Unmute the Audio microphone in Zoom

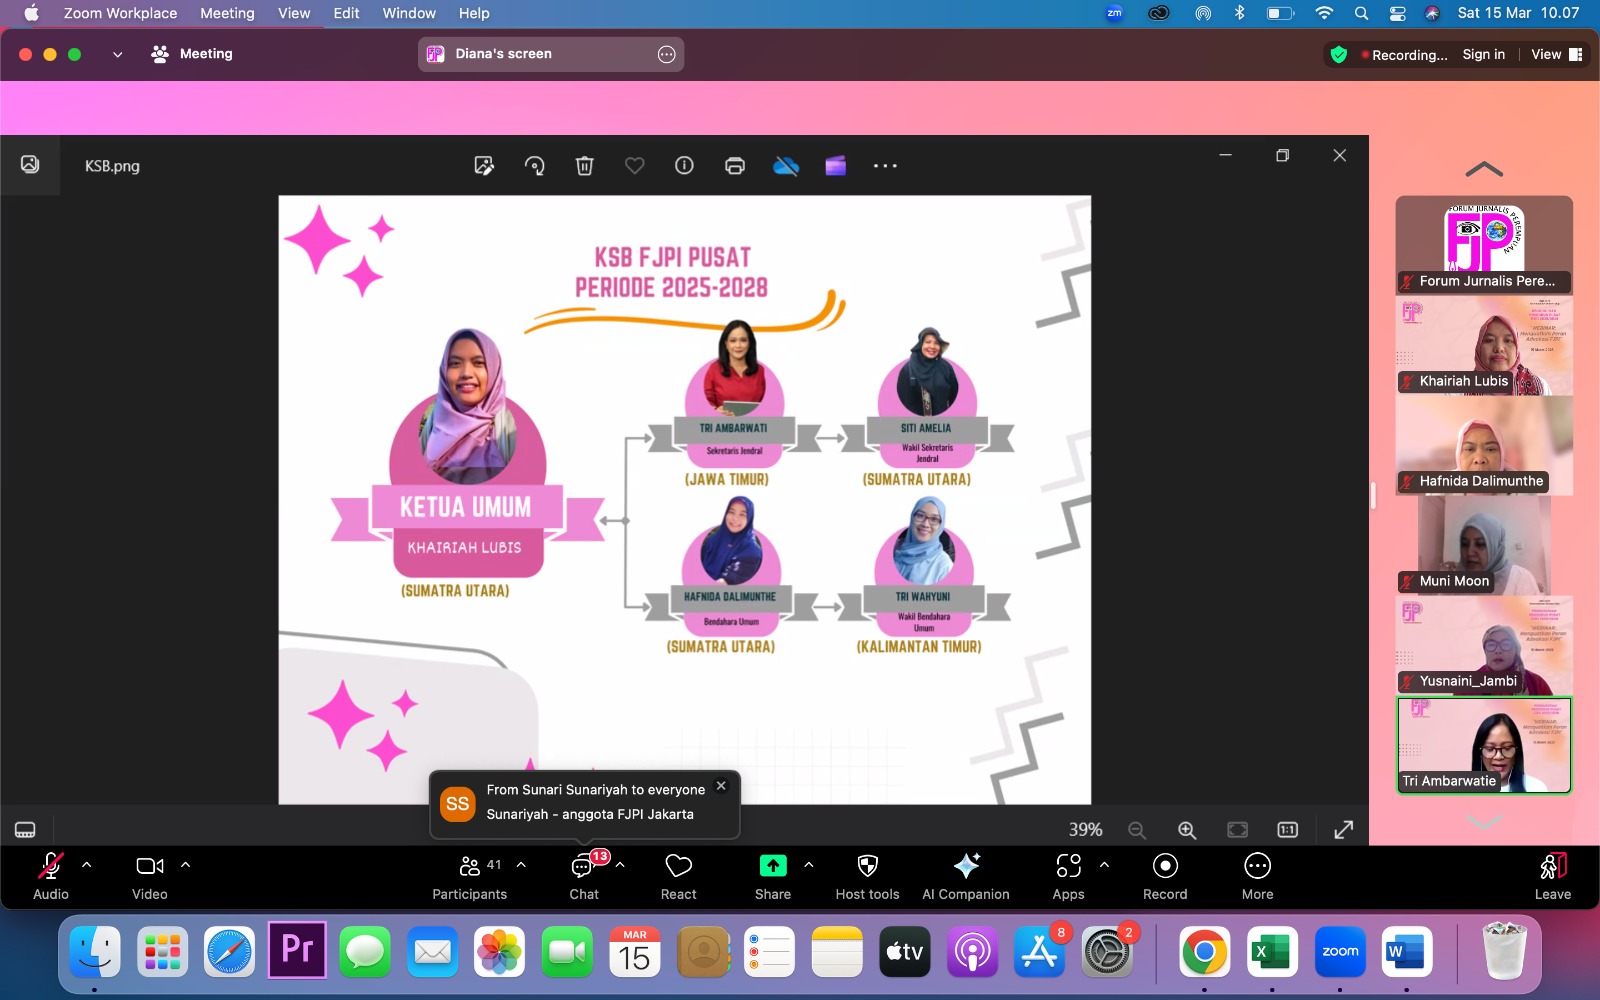pyautogui.click(x=51, y=876)
